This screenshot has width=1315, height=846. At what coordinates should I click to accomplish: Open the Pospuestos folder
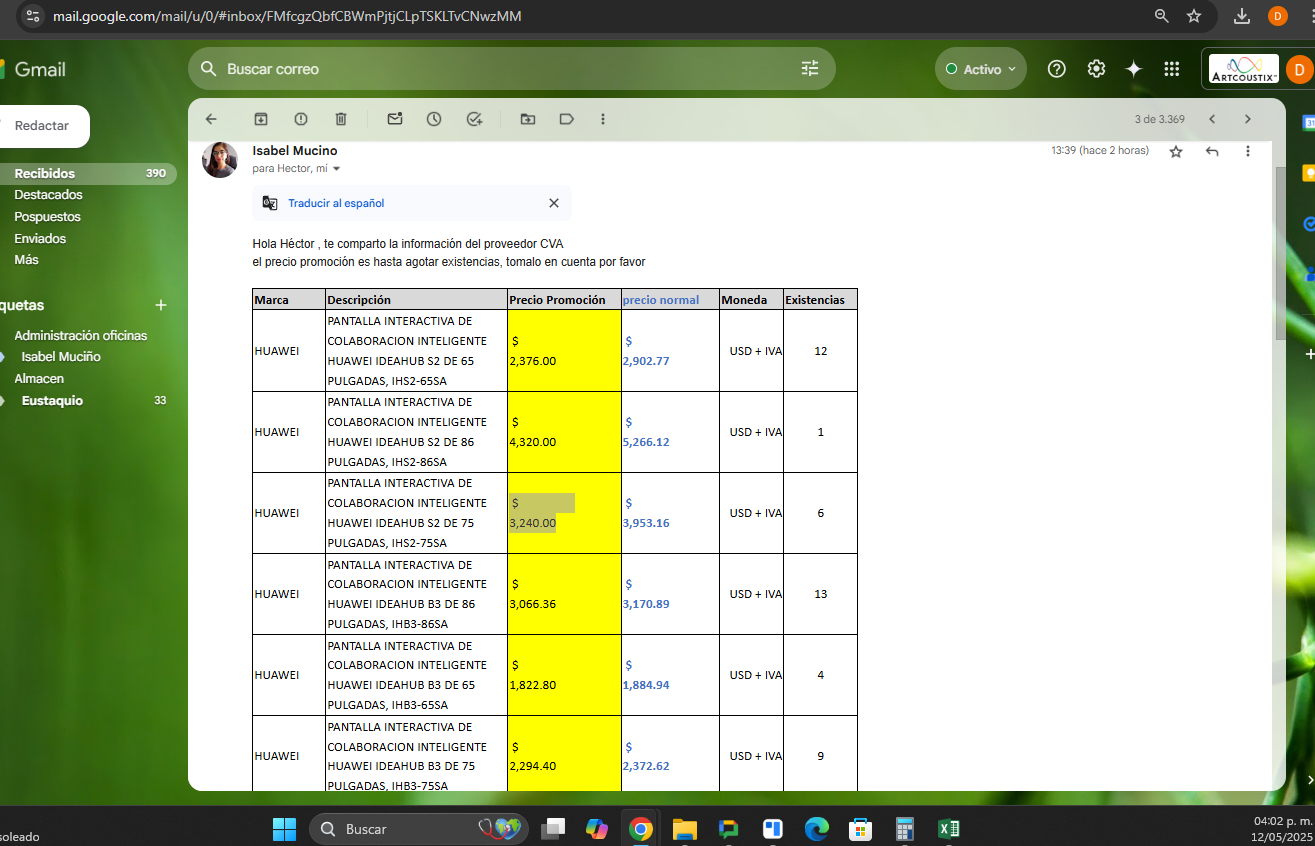tap(47, 217)
